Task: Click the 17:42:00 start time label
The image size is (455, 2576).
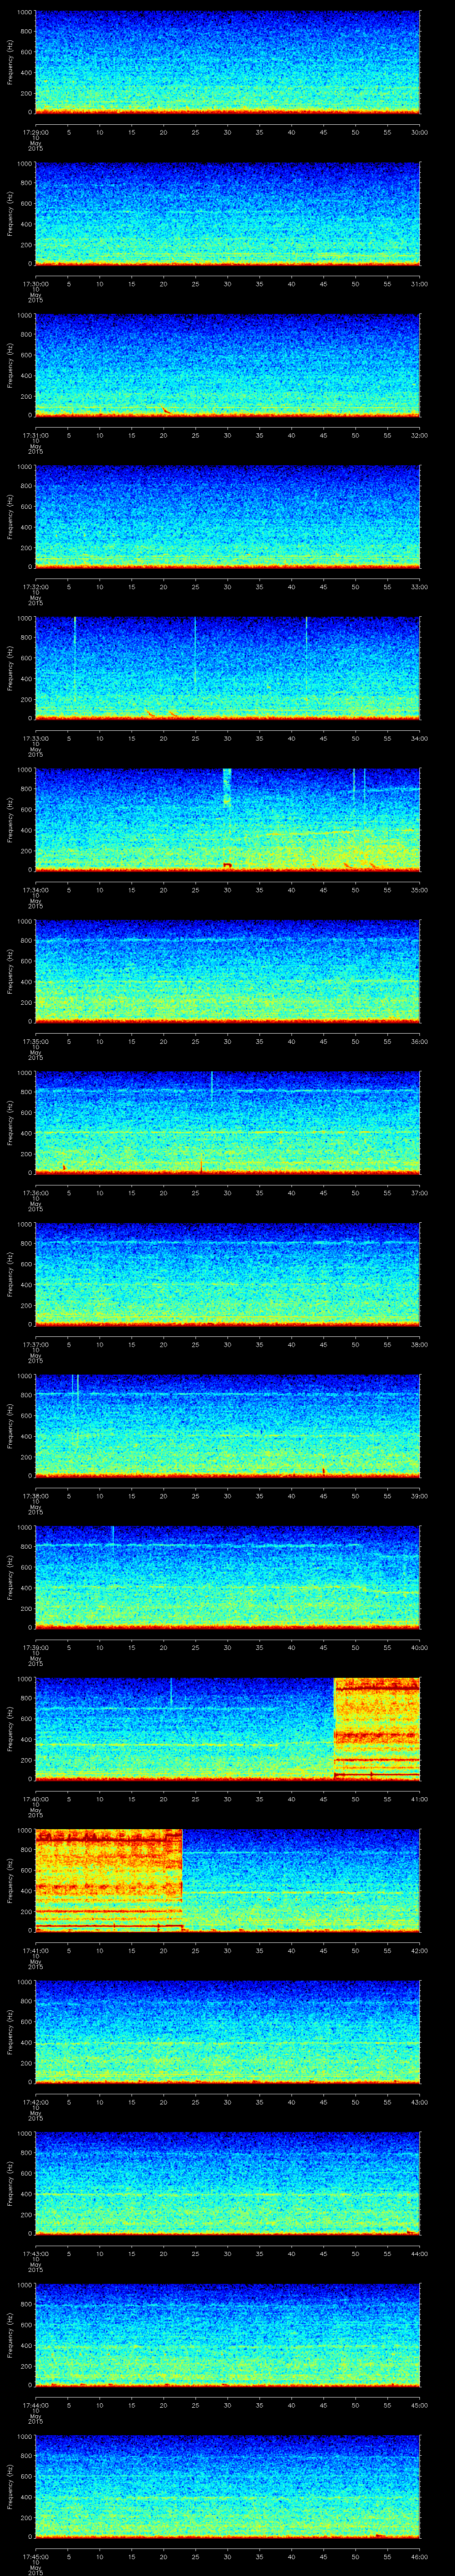Action: (x=35, y=2102)
